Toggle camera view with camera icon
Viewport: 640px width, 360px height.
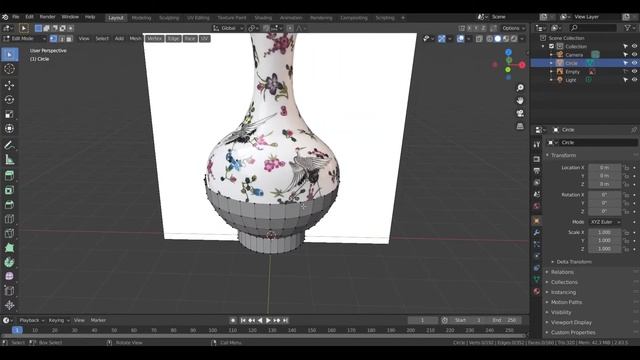point(520,113)
